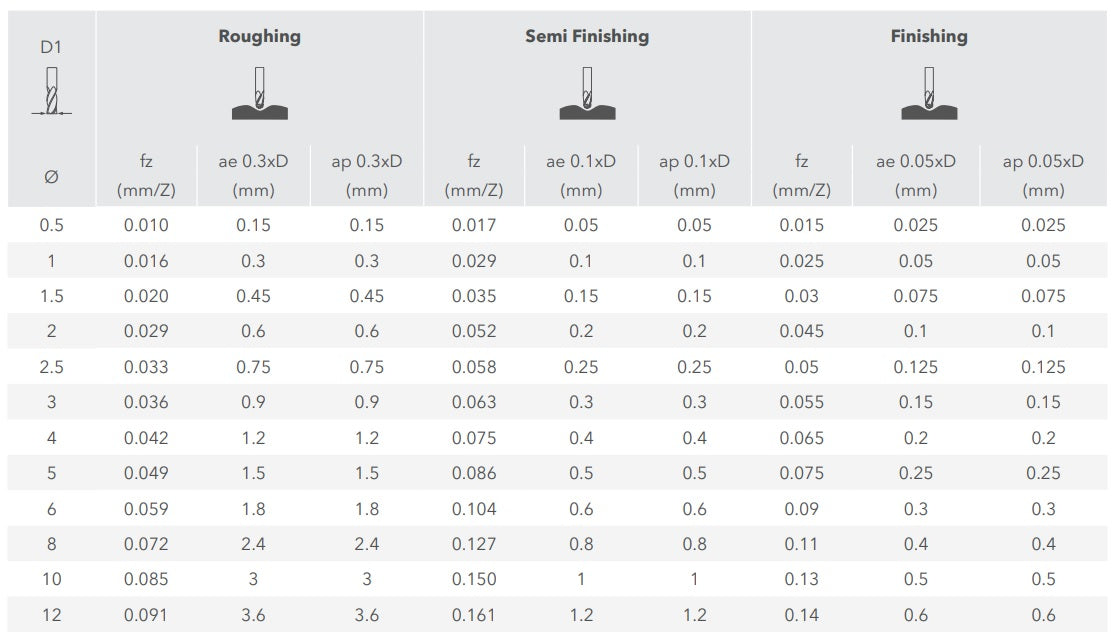1118x640 pixels.
Task: Click roughing ae value 3.6
Action: 253,615
